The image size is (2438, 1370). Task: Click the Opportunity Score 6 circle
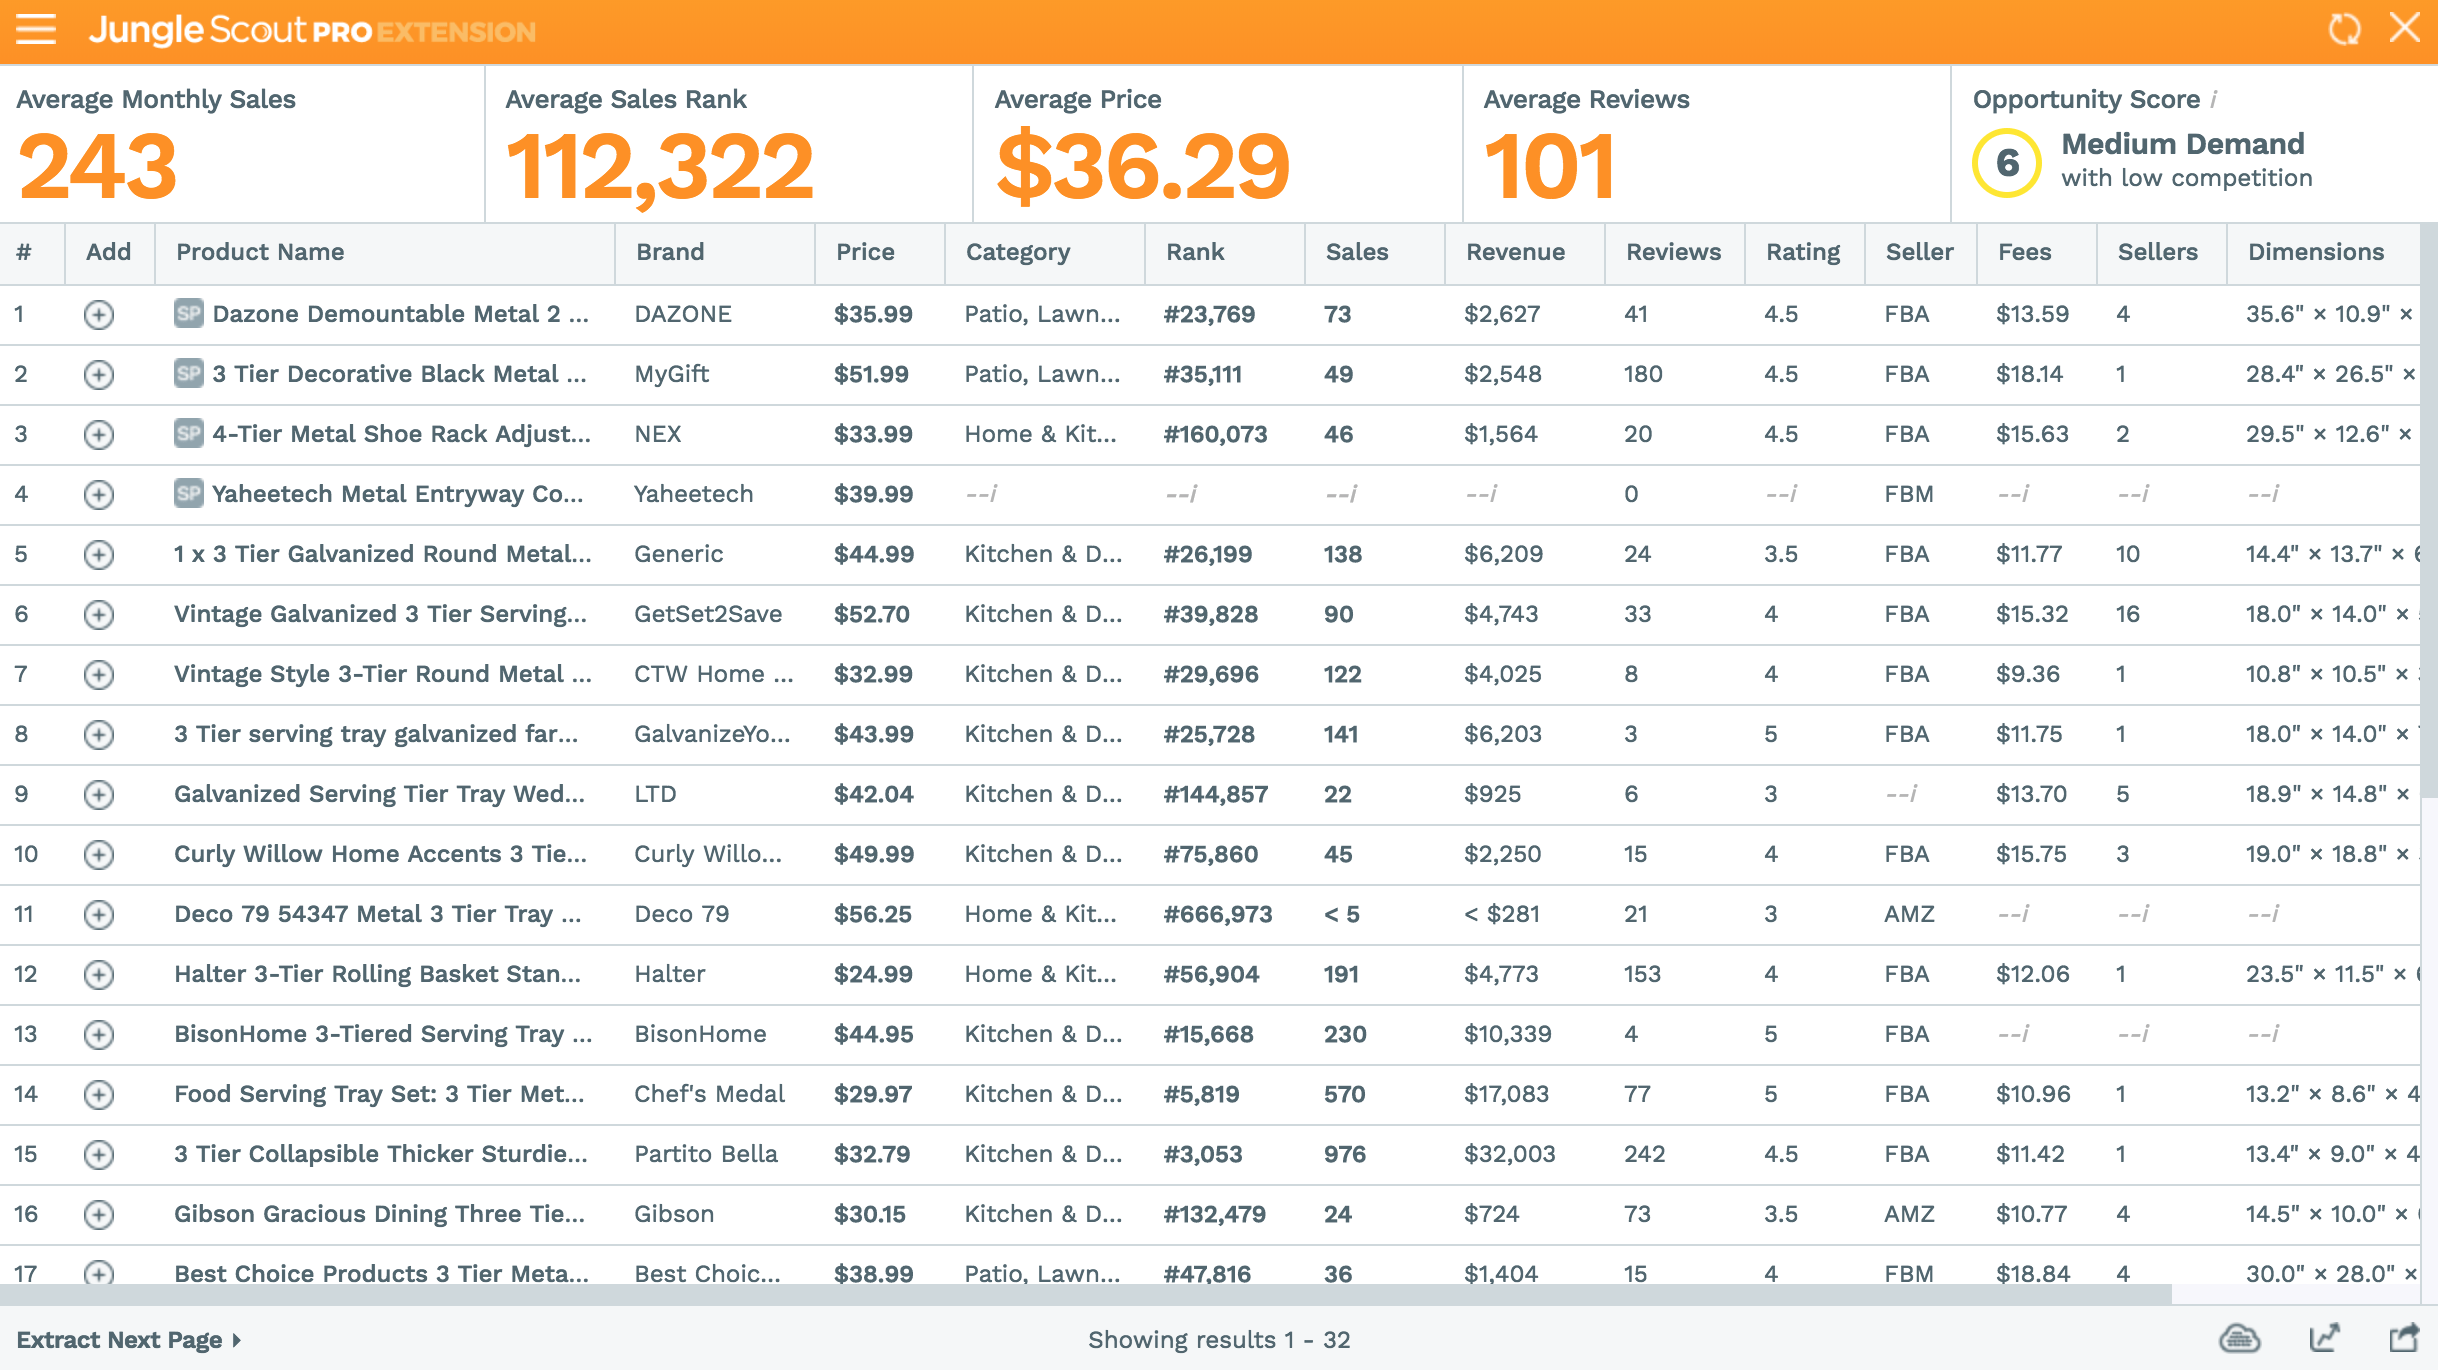2007,163
